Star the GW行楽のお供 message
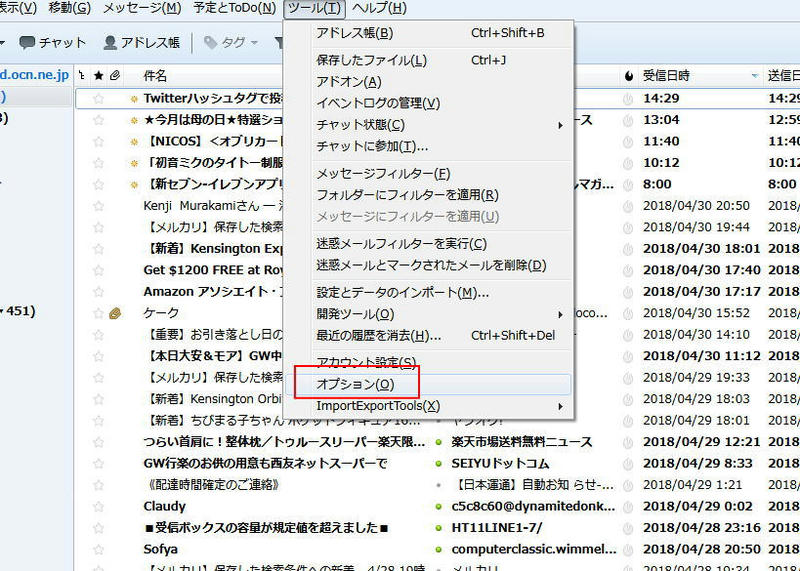Image resolution: width=800 pixels, height=571 pixels. (x=98, y=463)
